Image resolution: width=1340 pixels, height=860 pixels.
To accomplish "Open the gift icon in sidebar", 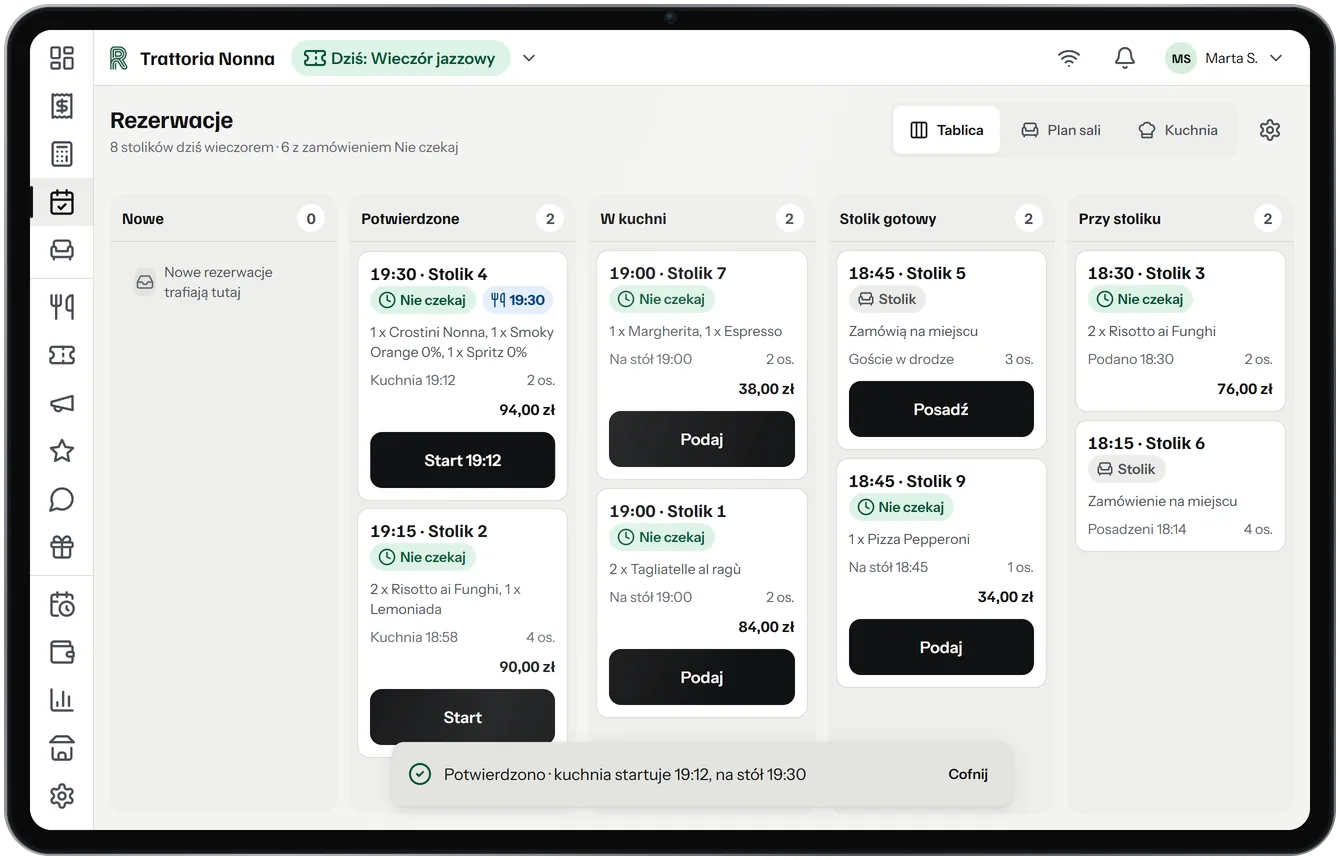I will (x=62, y=547).
